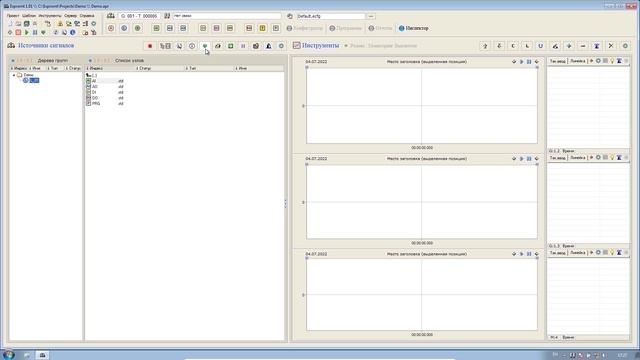The width and height of the screenshot is (640, 360).
Task: Click the application's taskbar button
Action: coord(42,355)
